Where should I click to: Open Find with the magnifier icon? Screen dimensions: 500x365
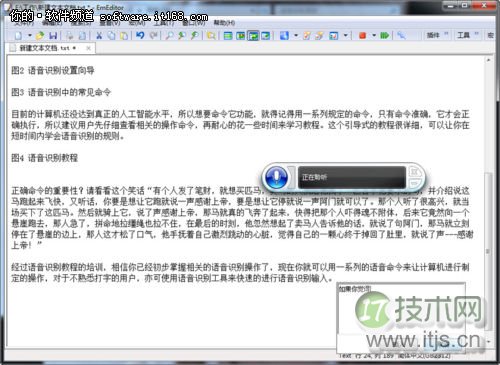coord(170,35)
